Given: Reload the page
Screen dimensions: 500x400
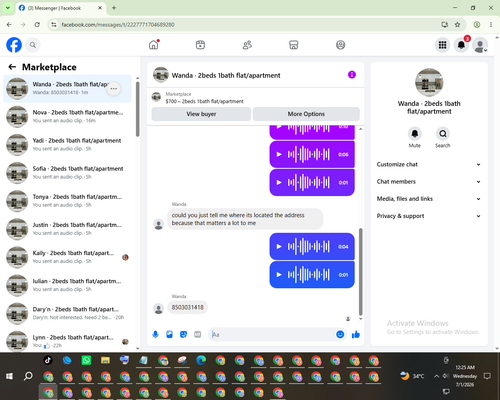Looking at the screenshot, I should coord(37,25).
